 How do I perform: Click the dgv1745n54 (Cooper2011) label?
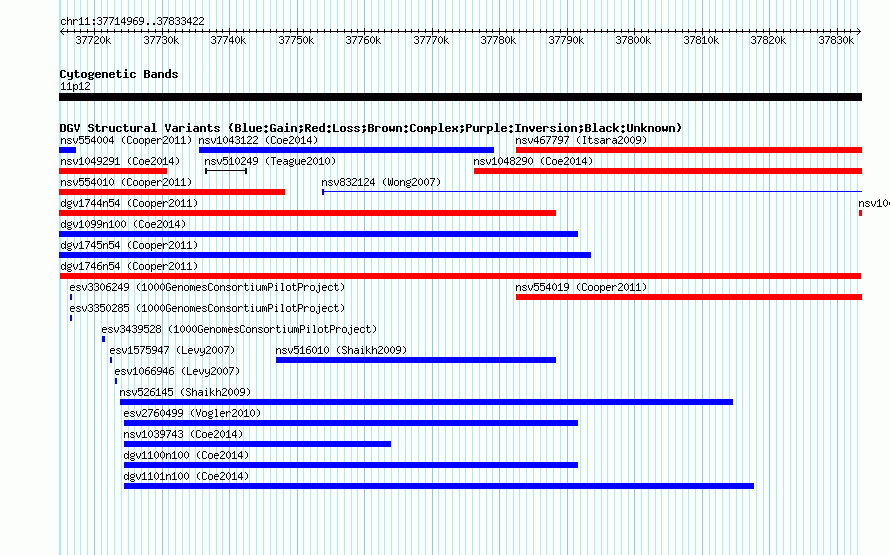129,245
